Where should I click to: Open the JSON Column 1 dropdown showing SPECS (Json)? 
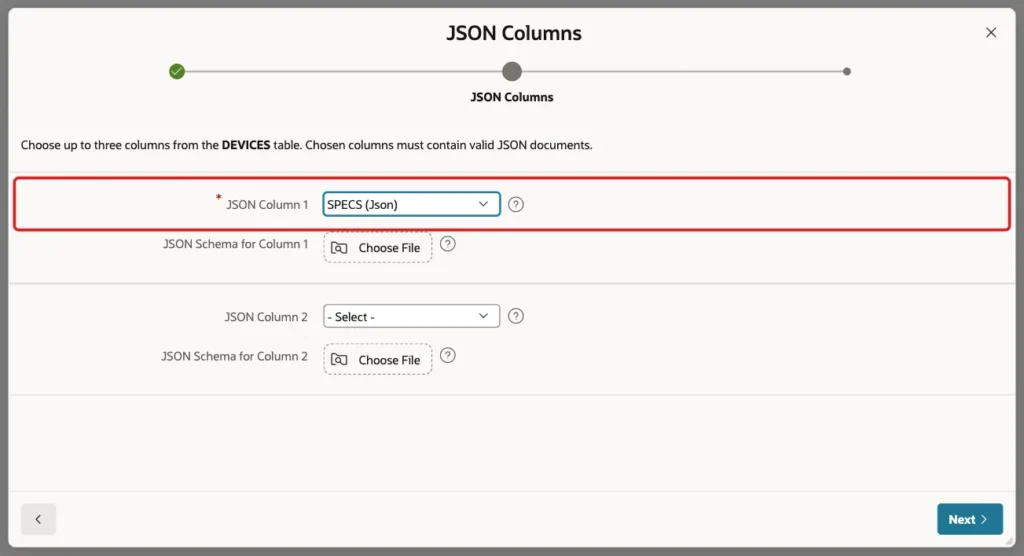coord(411,204)
